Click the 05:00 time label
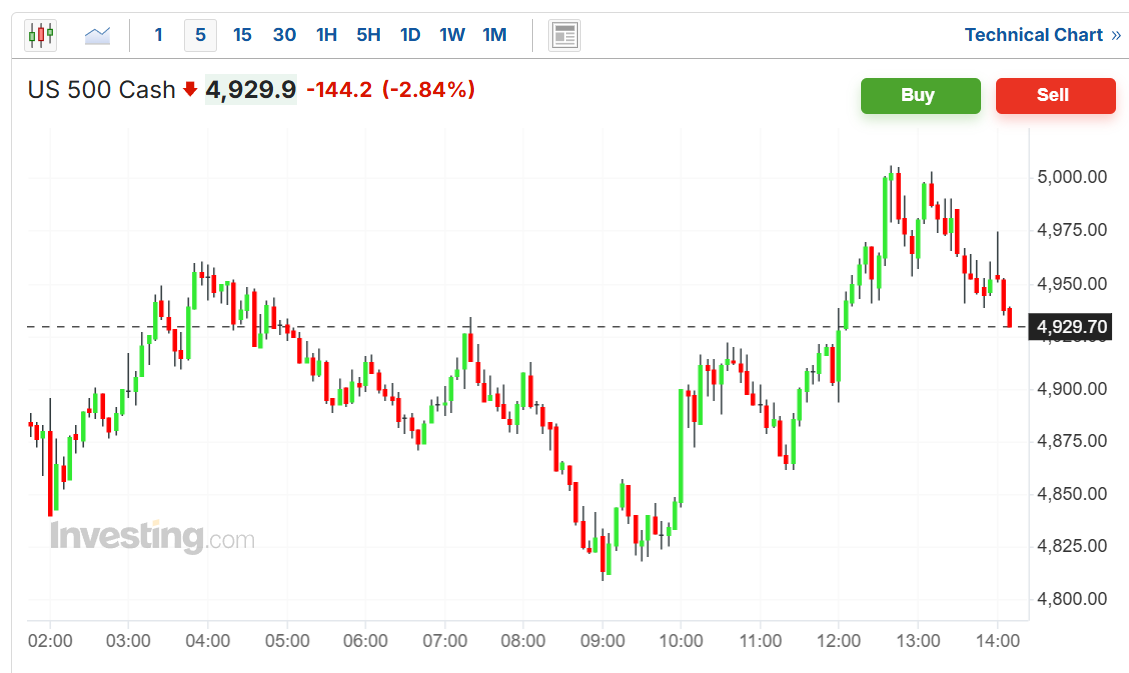 [287, 641]
